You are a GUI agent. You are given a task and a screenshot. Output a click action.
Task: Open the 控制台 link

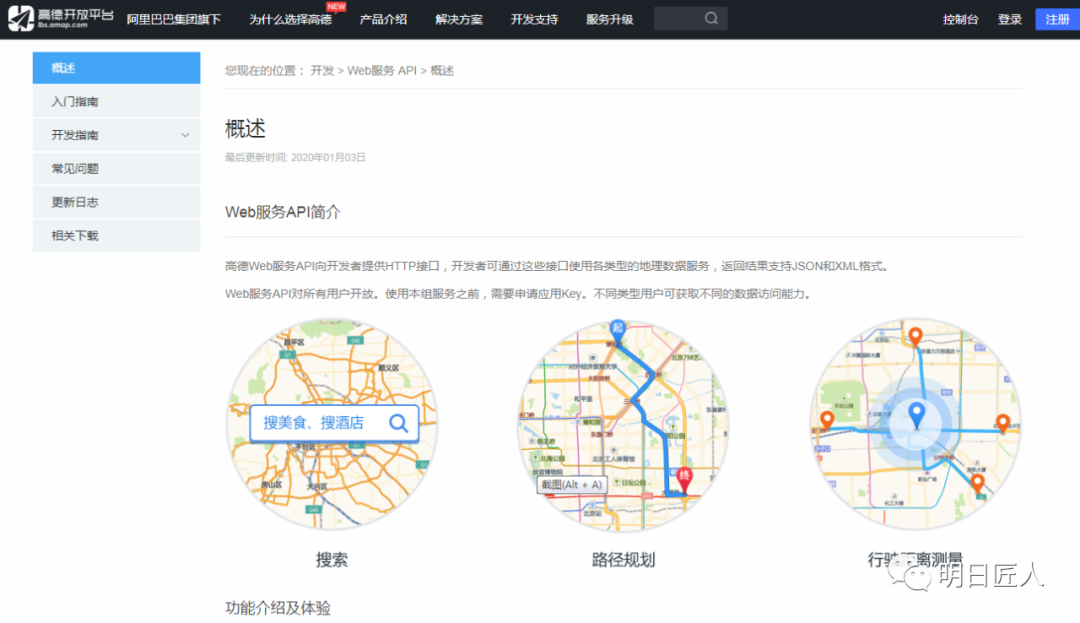click(960, 19)
